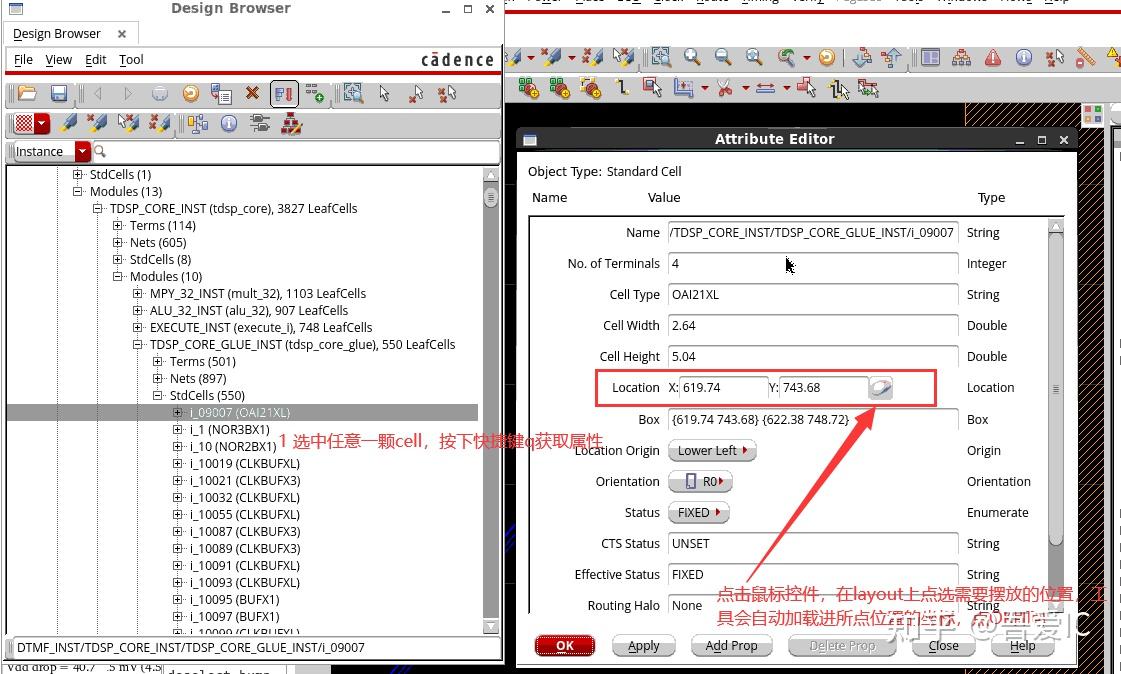
Task: Click the Save design icon
Action: [x=59, y=93]
